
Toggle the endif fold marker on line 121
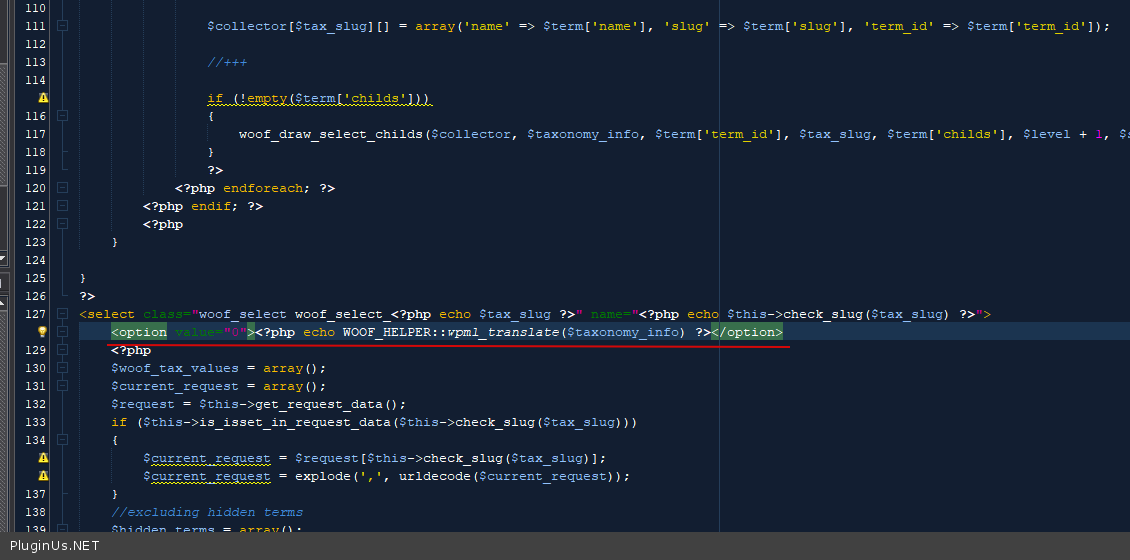[x=62, y=206]
